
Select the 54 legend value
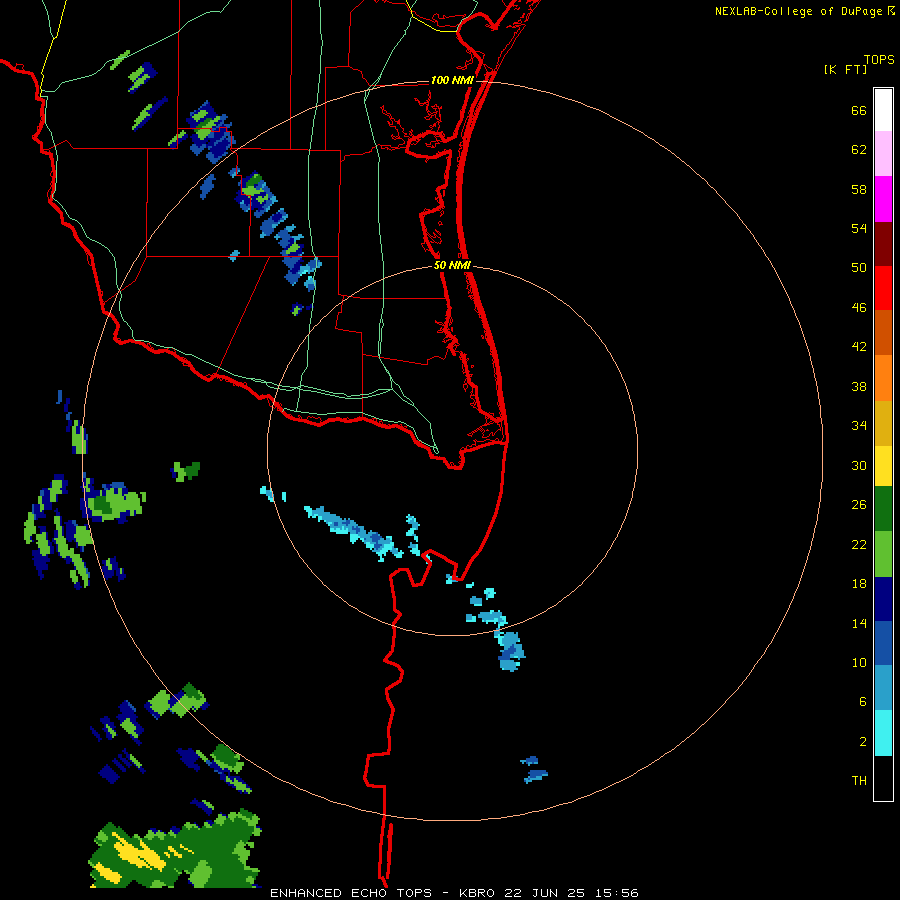point(859,228)
